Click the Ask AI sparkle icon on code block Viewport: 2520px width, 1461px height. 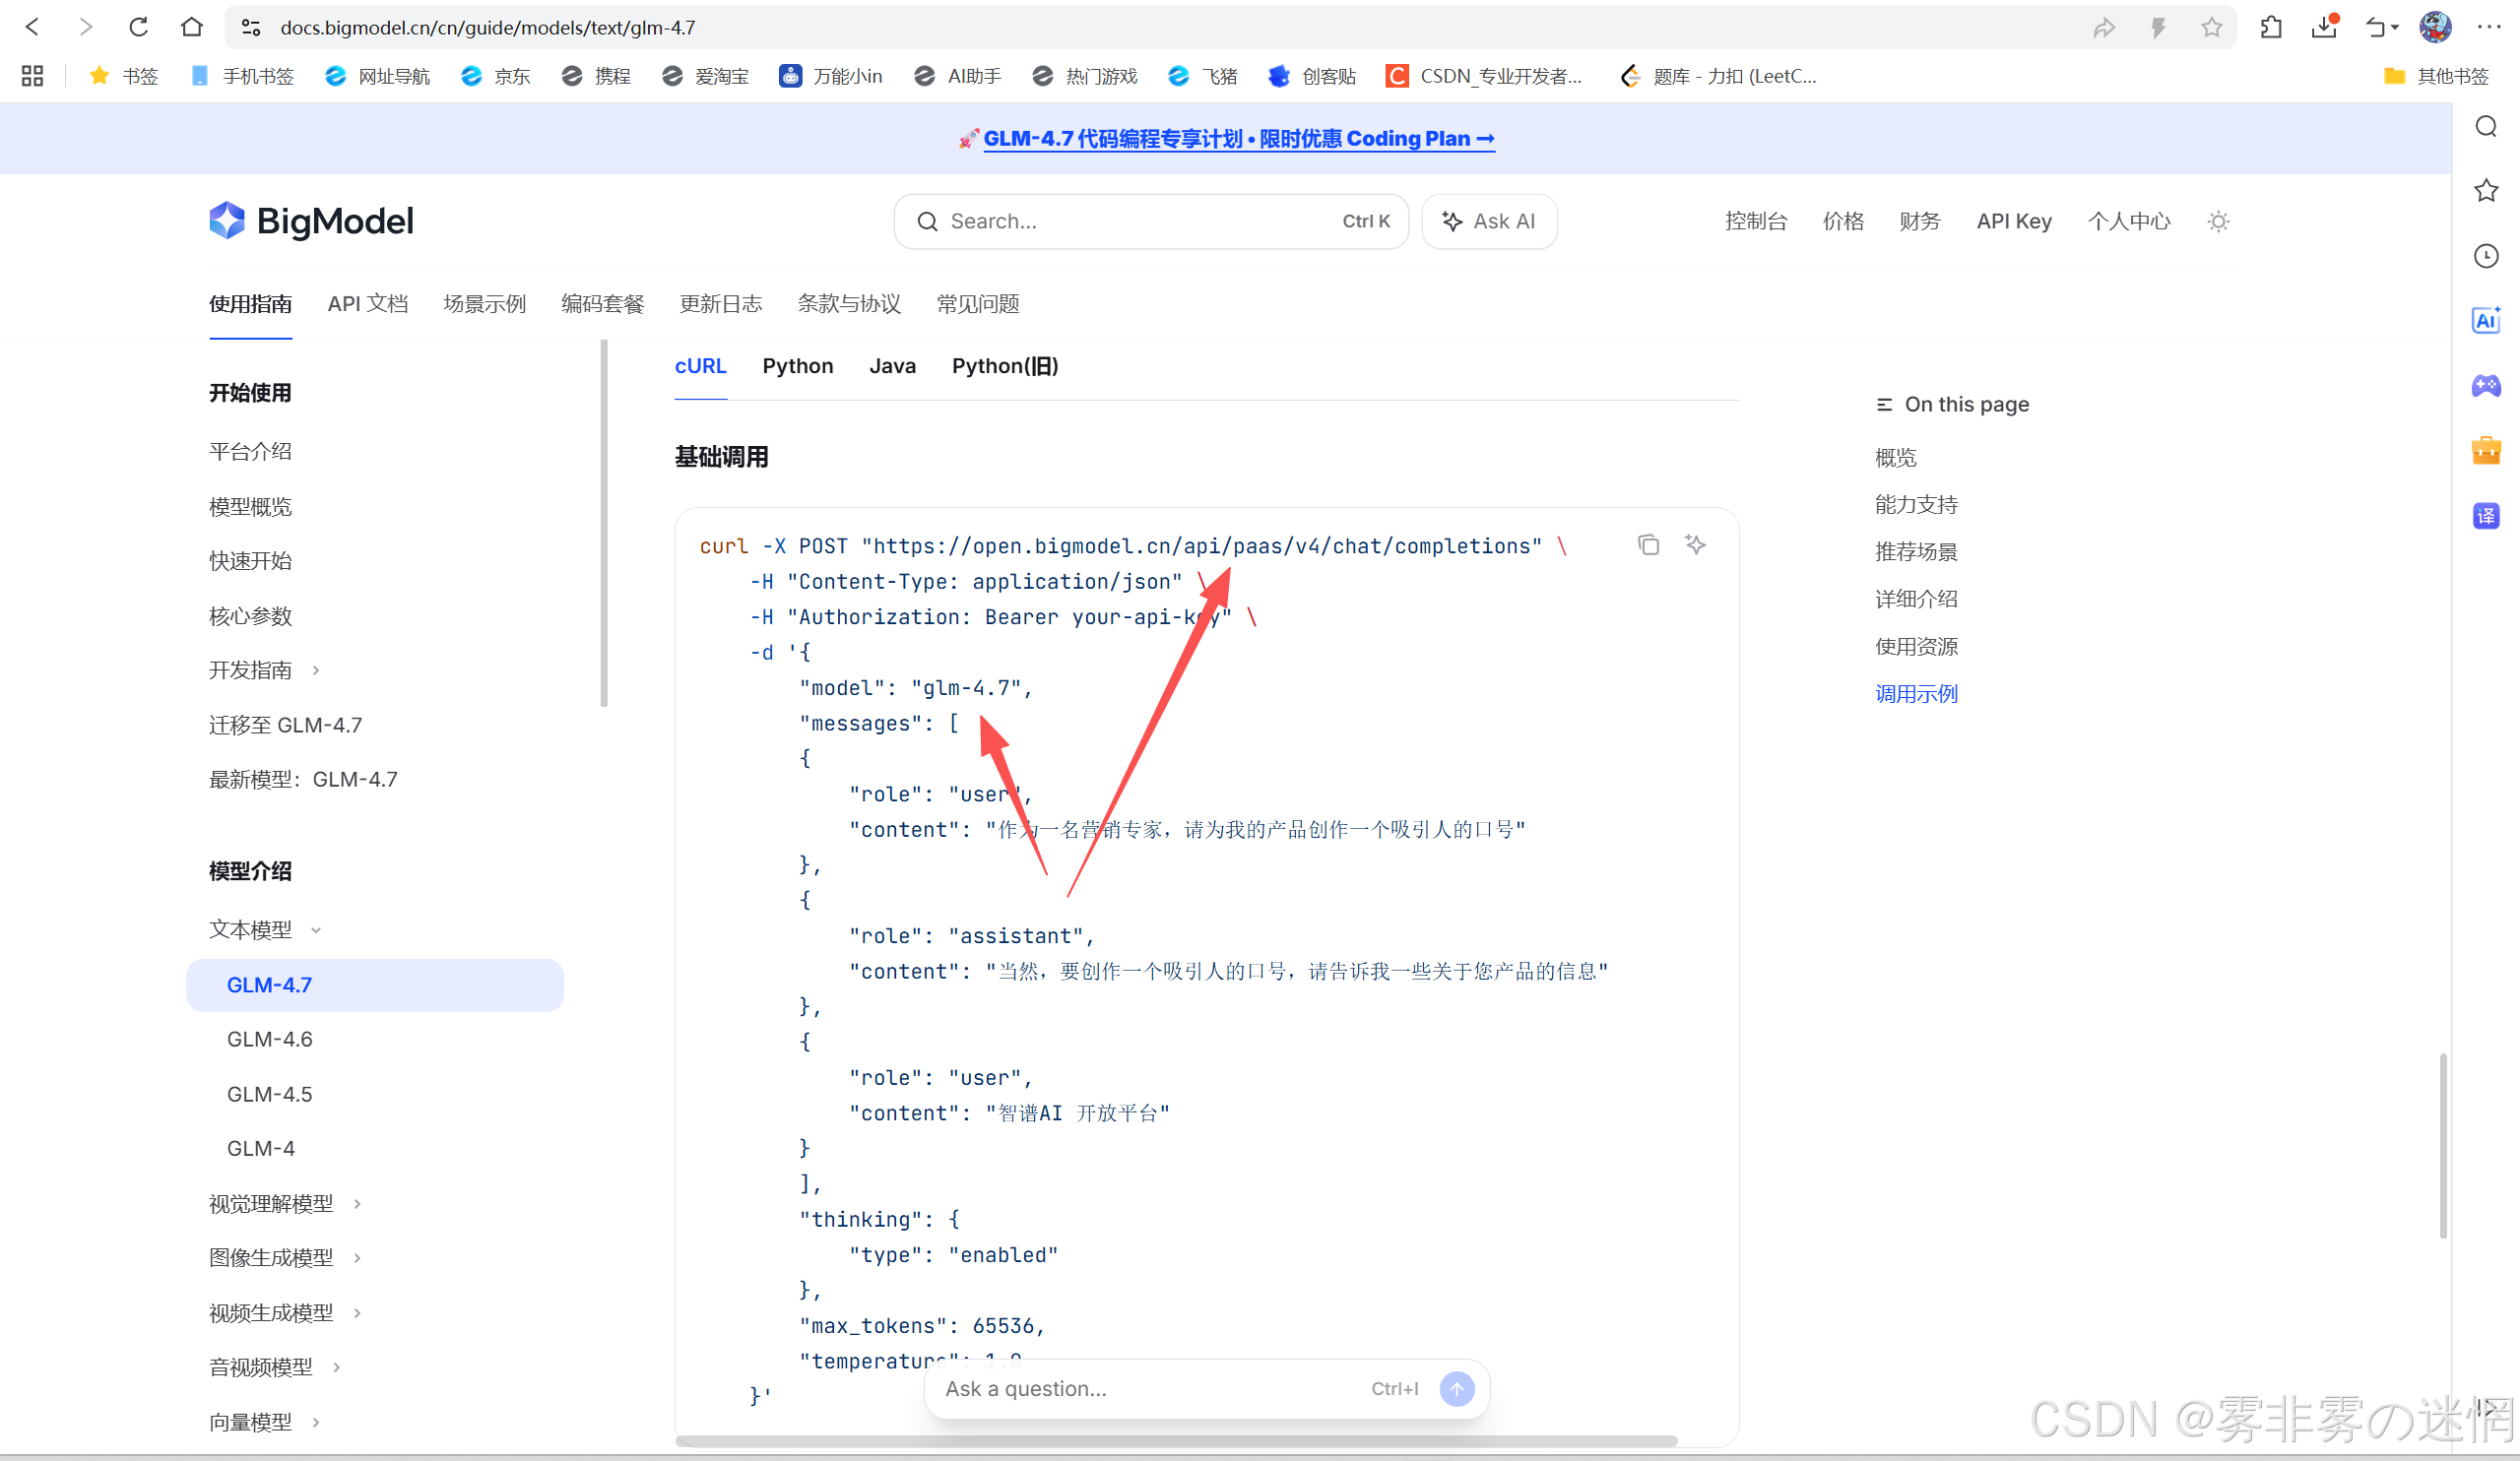(1695, 545)
